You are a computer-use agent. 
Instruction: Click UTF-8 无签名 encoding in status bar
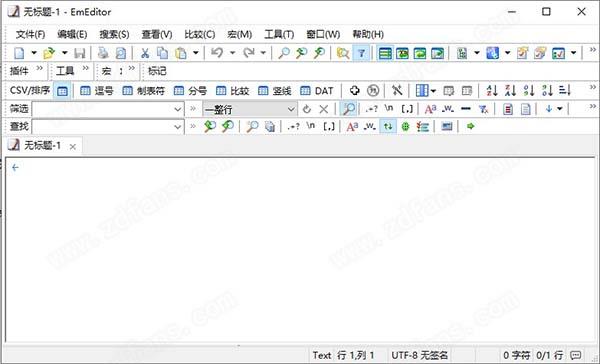[x=419, y=355]
